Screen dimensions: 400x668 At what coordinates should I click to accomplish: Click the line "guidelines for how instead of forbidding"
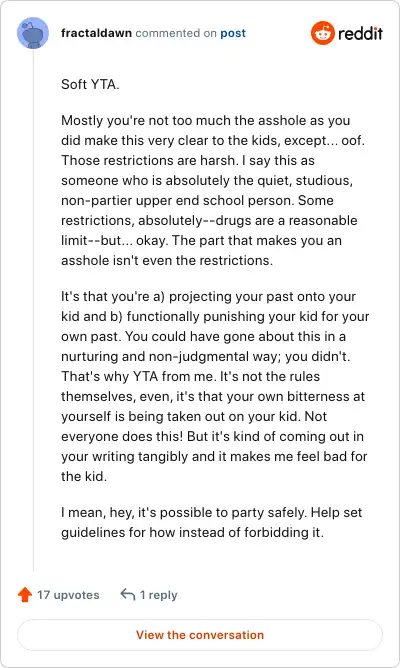click(x=192, y=532)
